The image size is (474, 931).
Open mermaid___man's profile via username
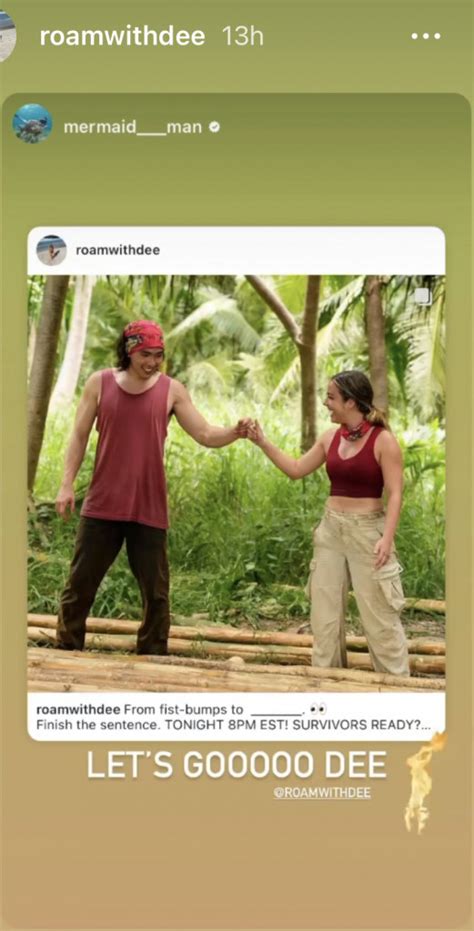tap(132, 127)
